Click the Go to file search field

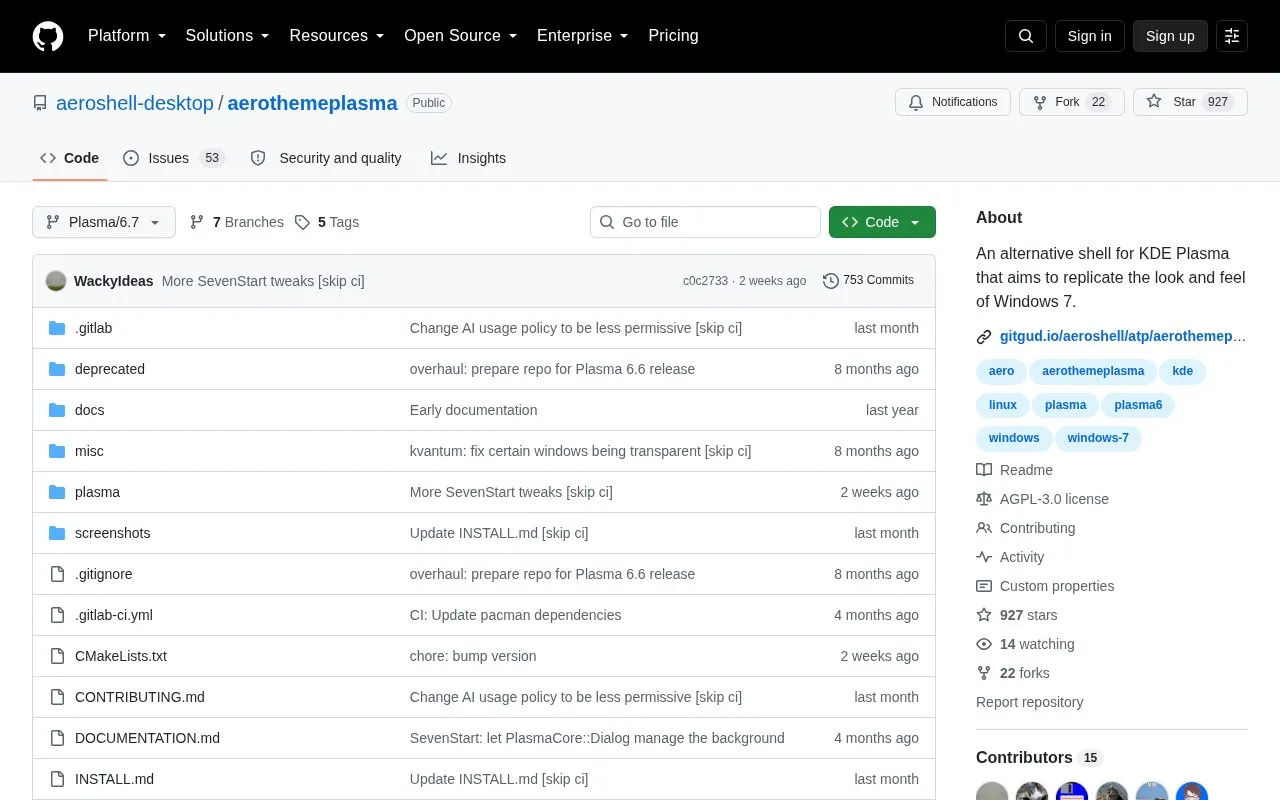coord(705,222)
